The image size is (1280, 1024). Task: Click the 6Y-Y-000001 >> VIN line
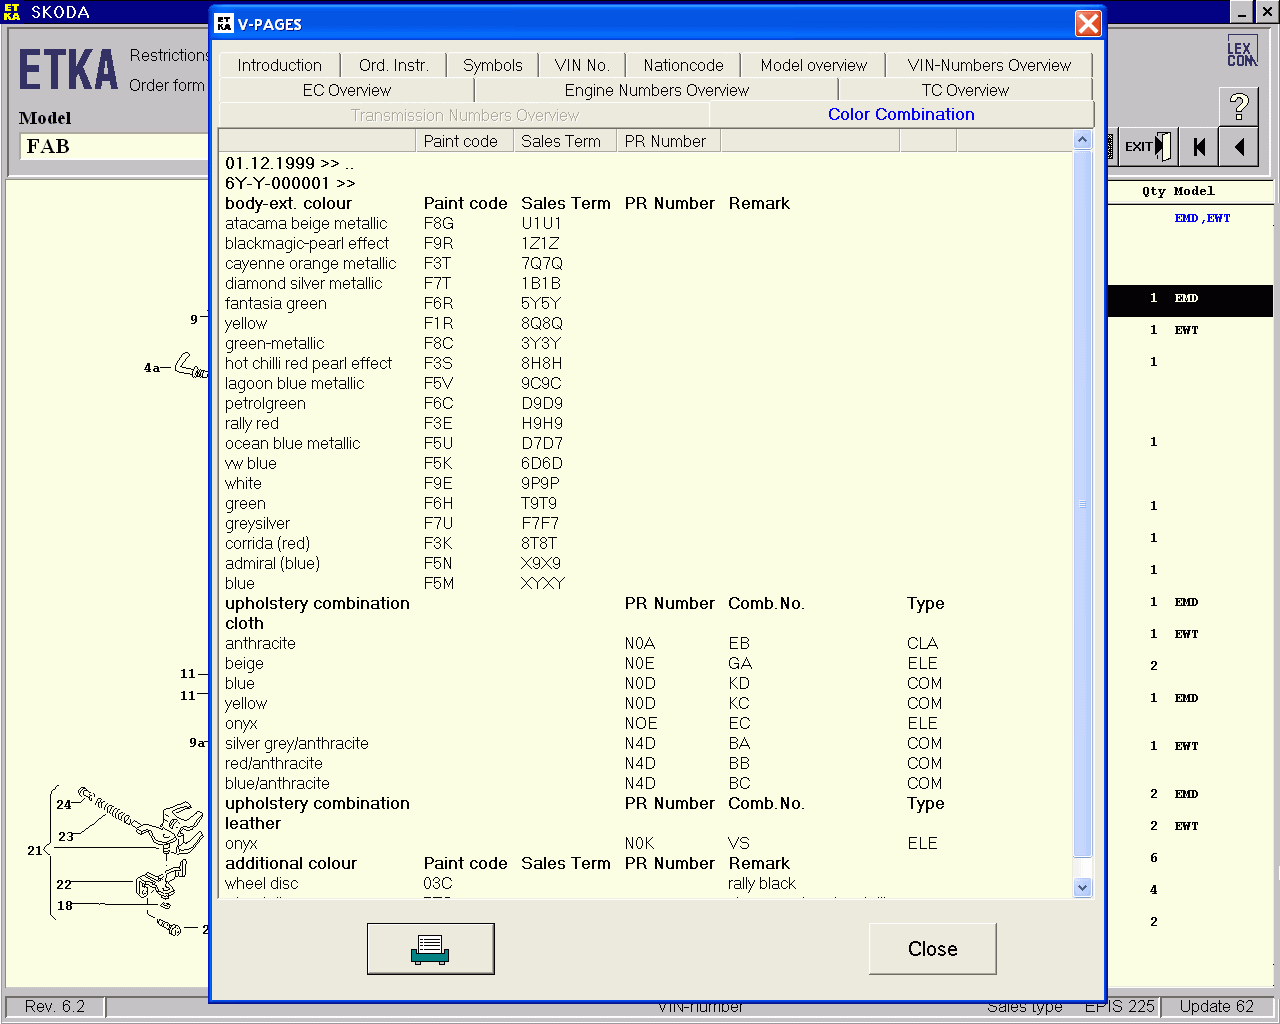pyautogui.click(x=290, y=183)
